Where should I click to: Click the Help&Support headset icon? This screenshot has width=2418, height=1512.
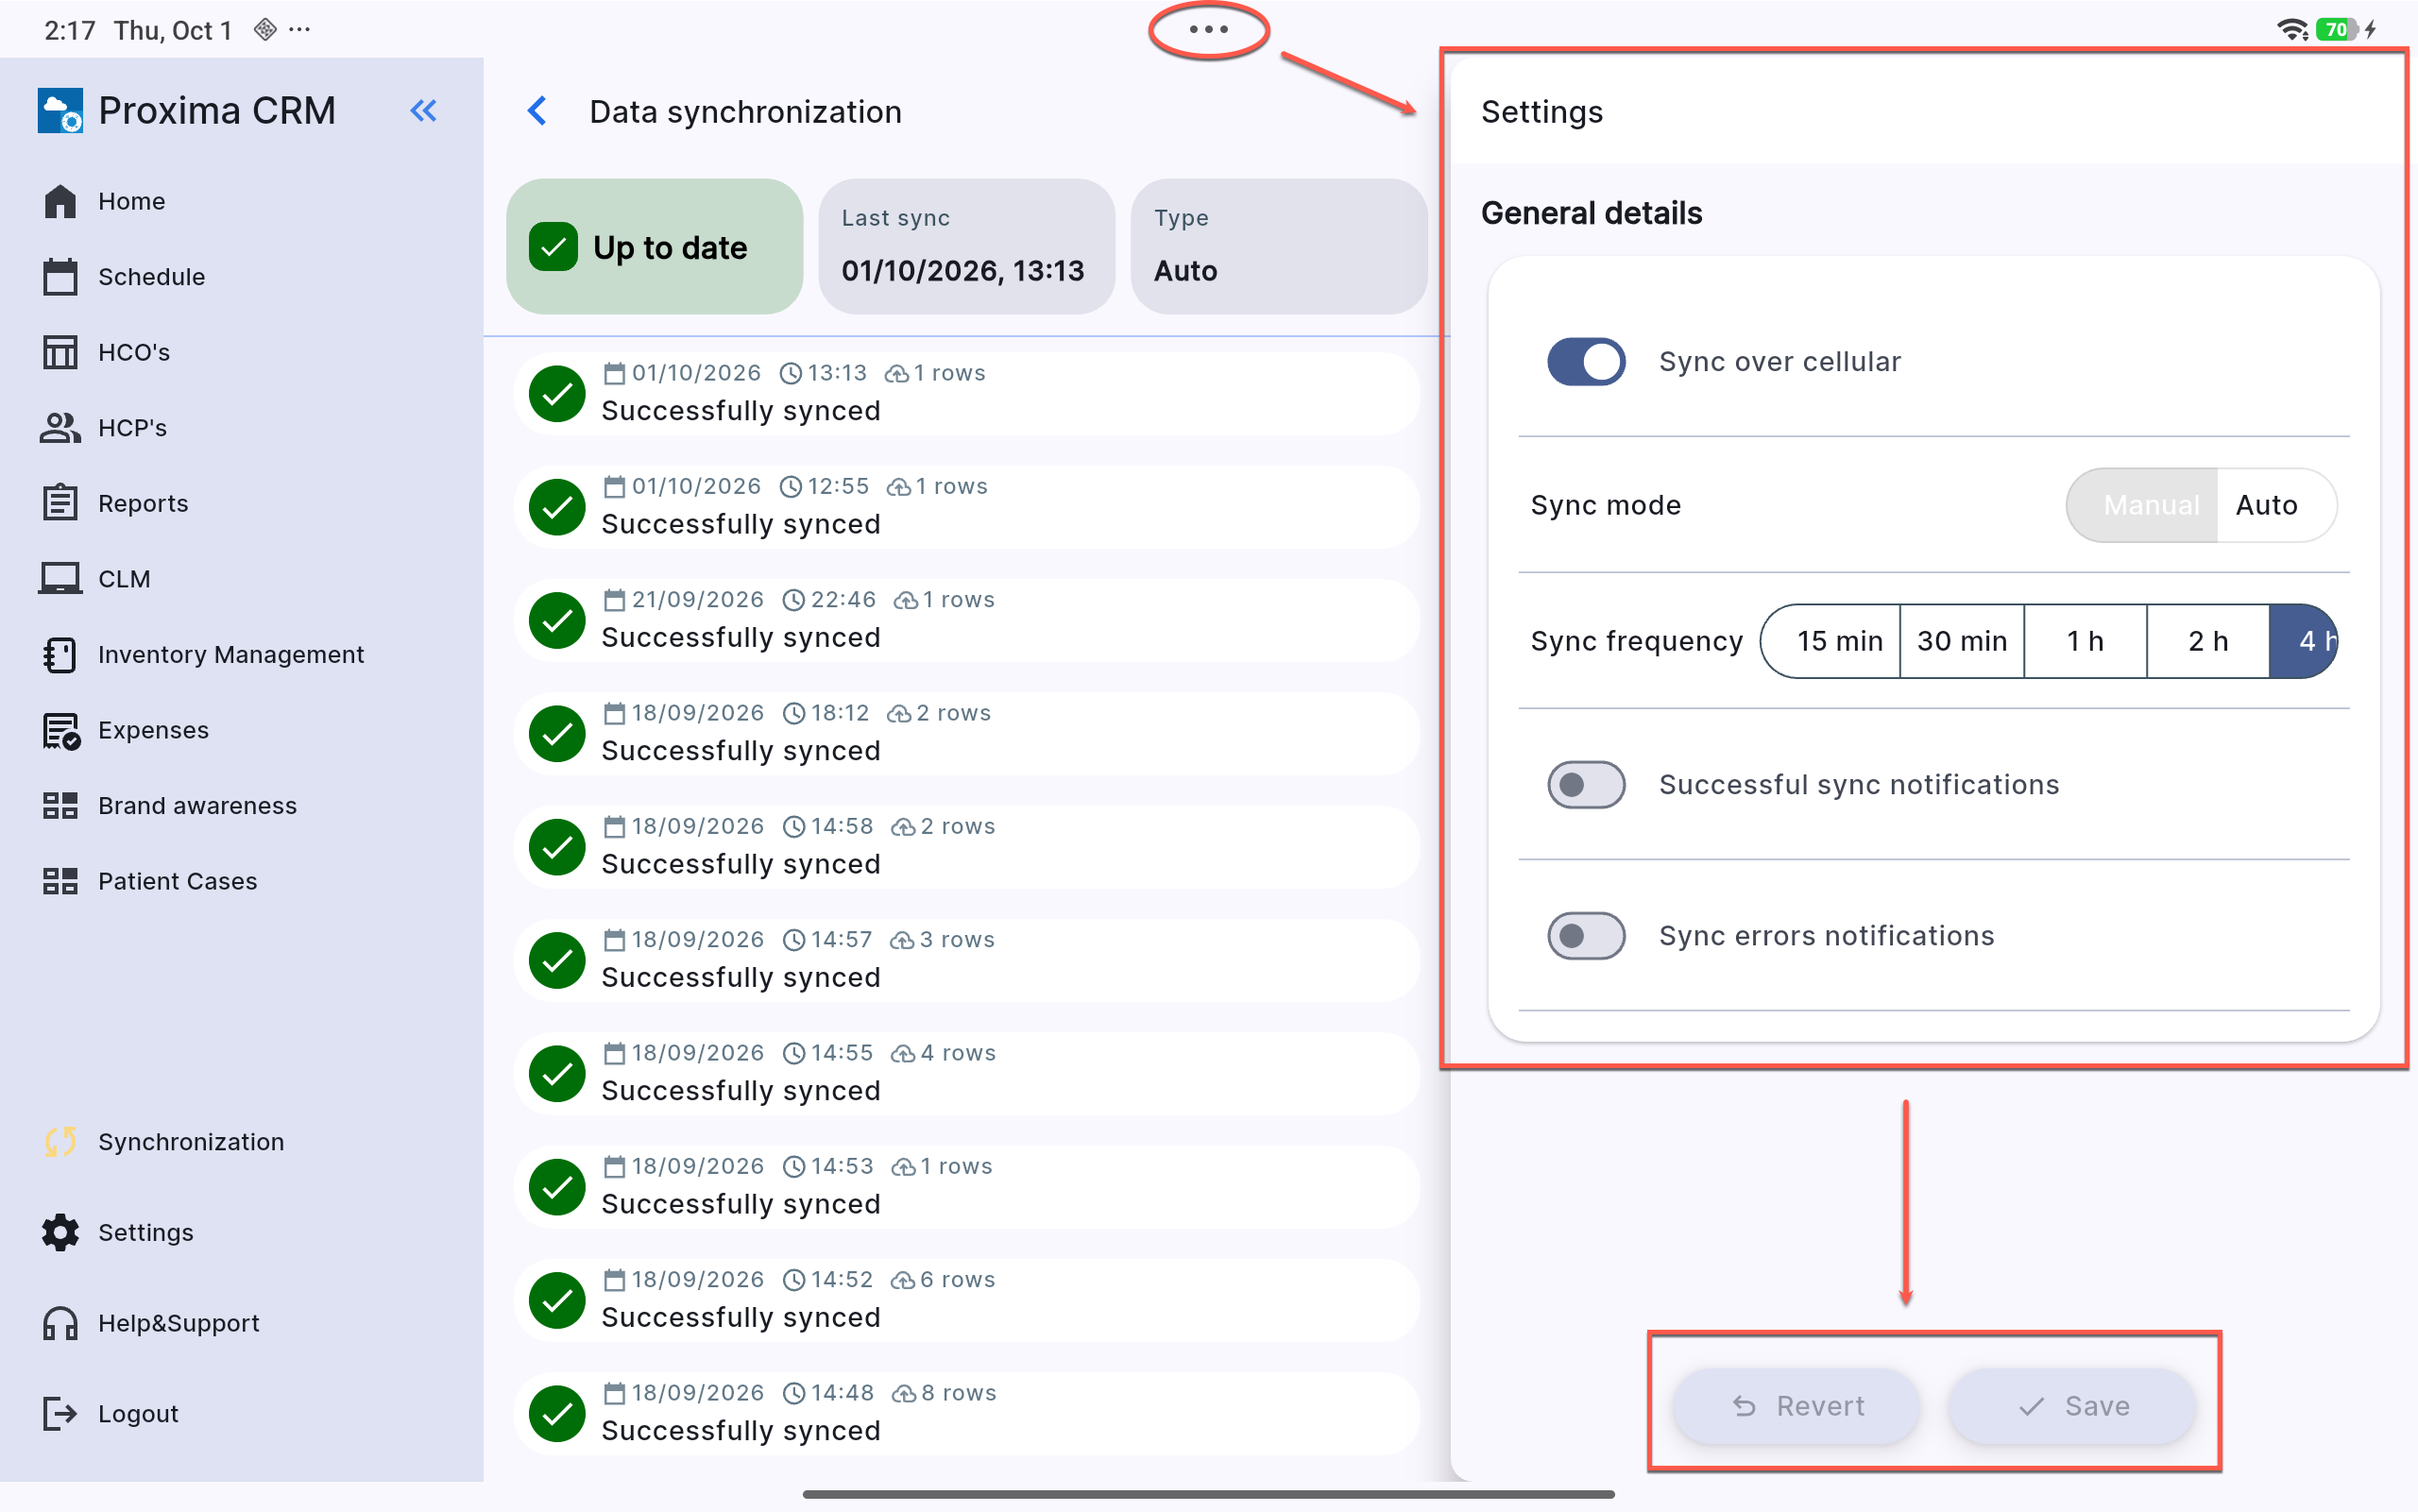click(60, 1323)
